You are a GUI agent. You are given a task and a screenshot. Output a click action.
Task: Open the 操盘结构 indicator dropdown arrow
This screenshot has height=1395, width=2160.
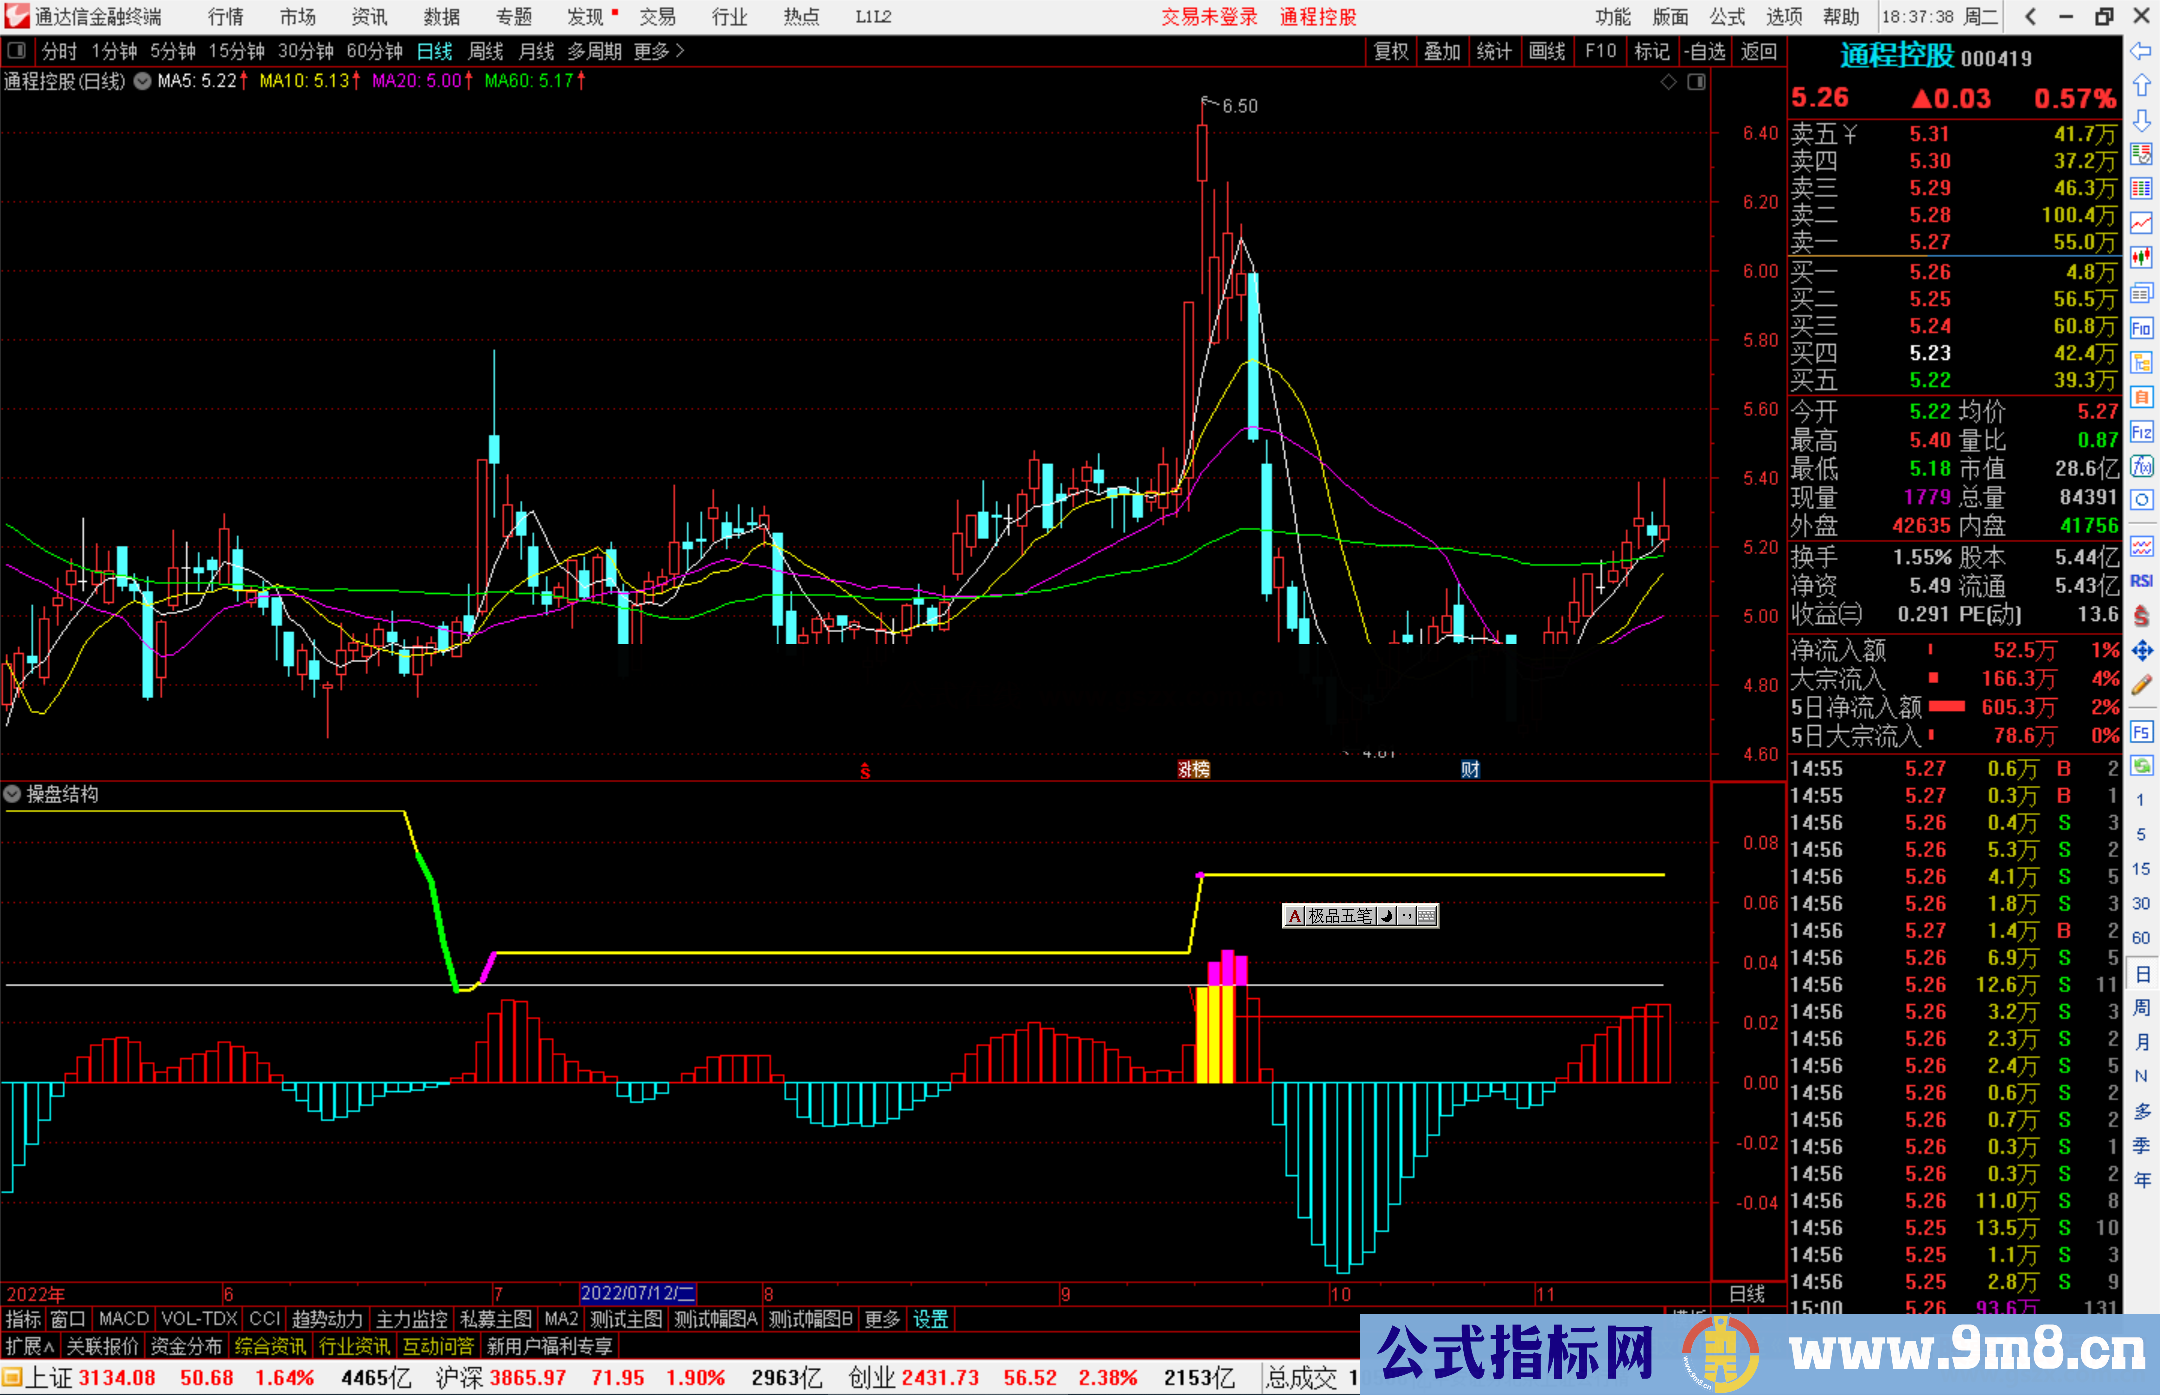click(13, 794)
